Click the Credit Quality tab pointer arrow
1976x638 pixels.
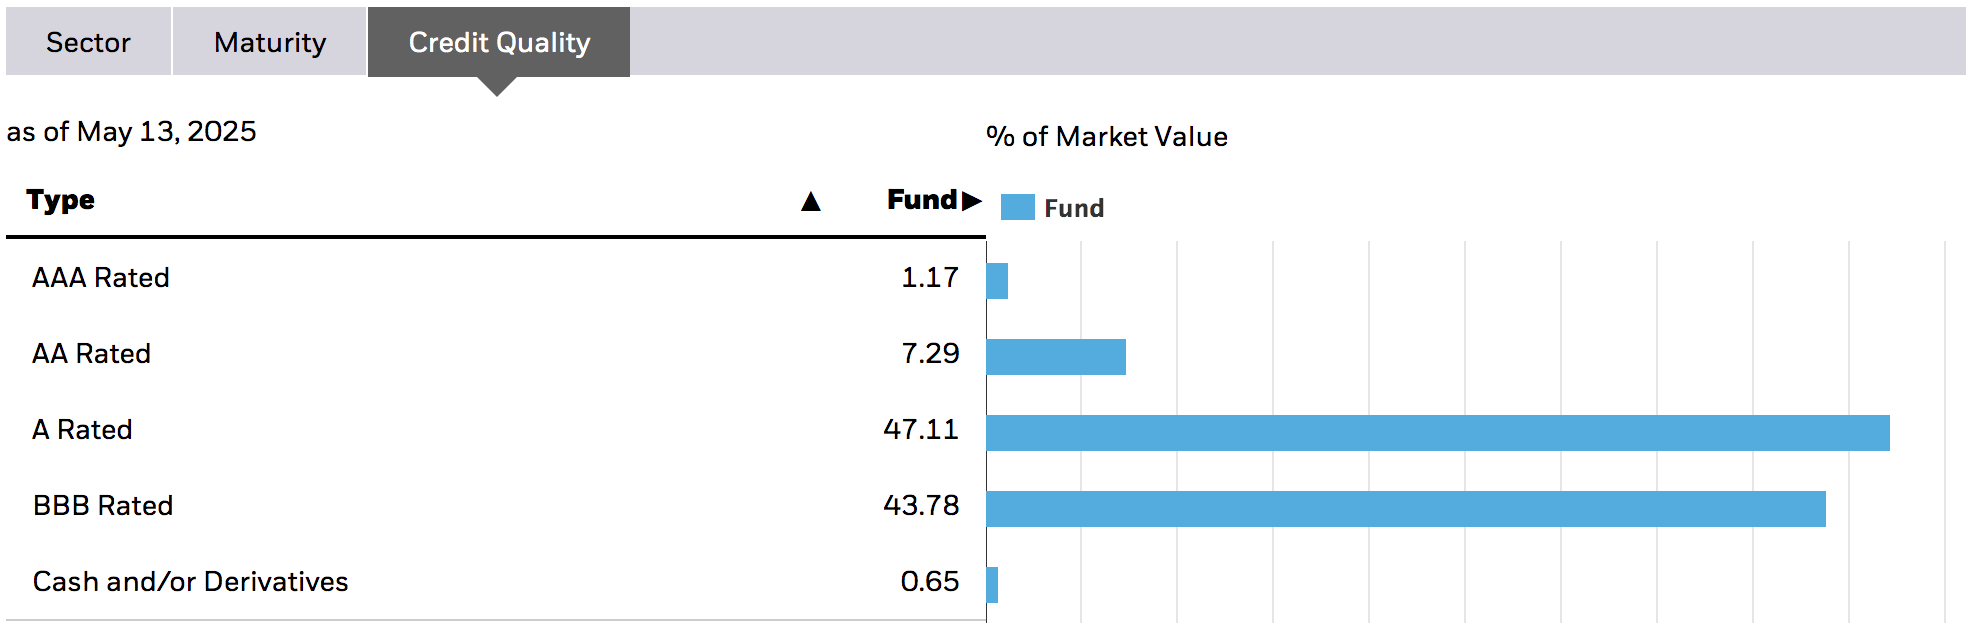coord(497,89)
